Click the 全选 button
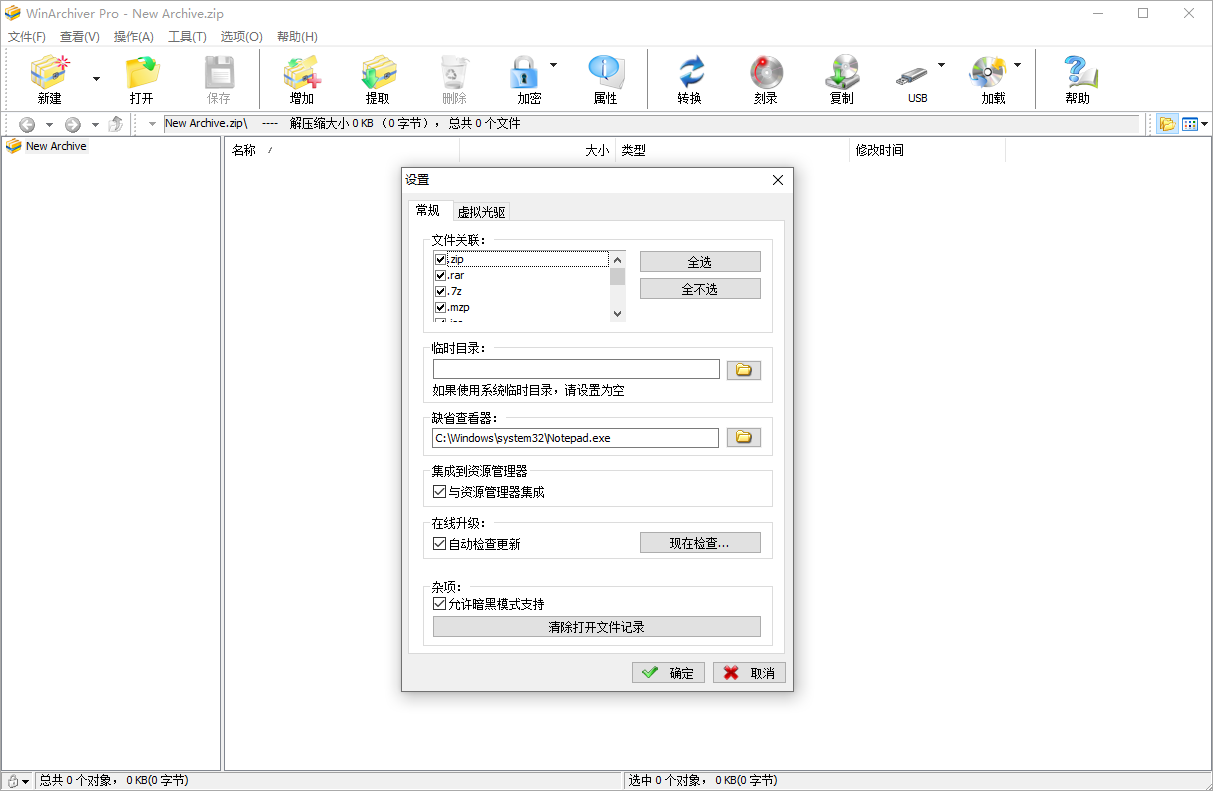The width and height of the screenshot is (1213, 791). [x=699, y=260]
